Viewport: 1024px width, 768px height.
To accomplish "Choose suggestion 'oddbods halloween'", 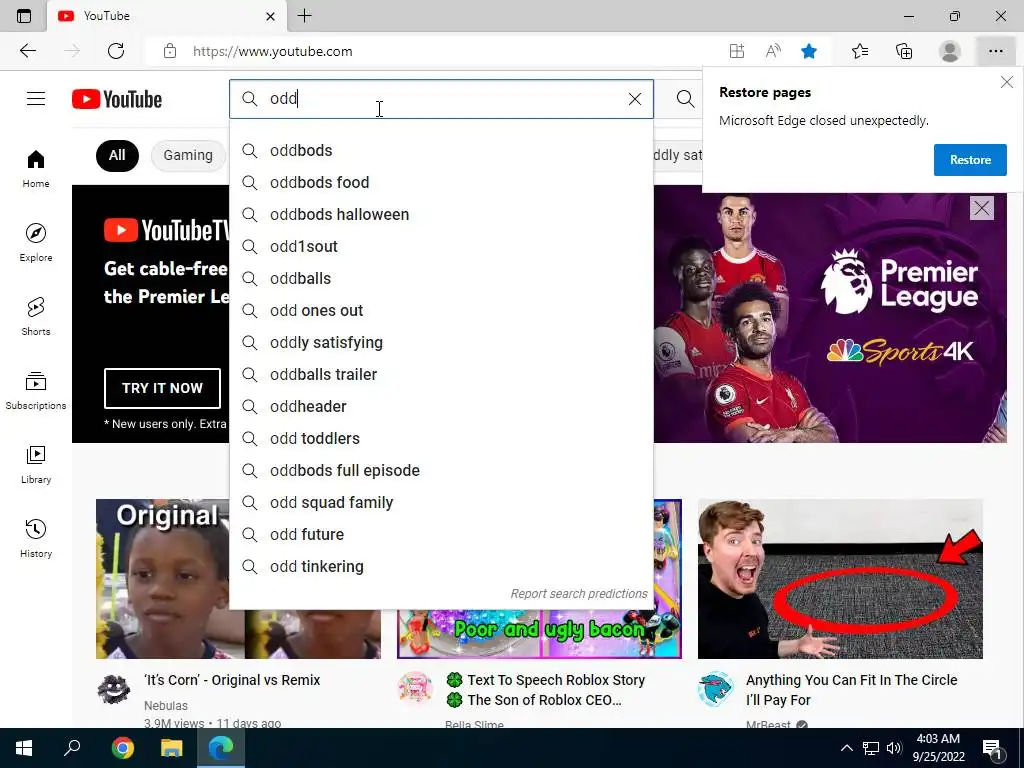I will (x=441, y=214).
